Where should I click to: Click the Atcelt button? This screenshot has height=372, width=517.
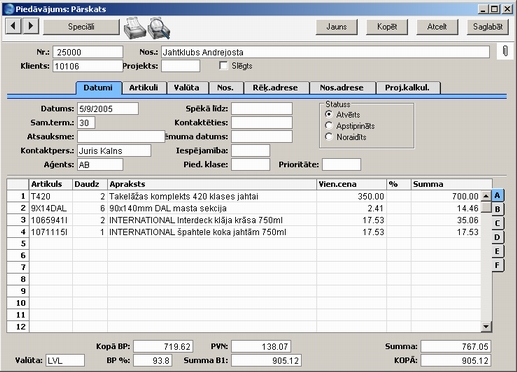click(437, 27)
